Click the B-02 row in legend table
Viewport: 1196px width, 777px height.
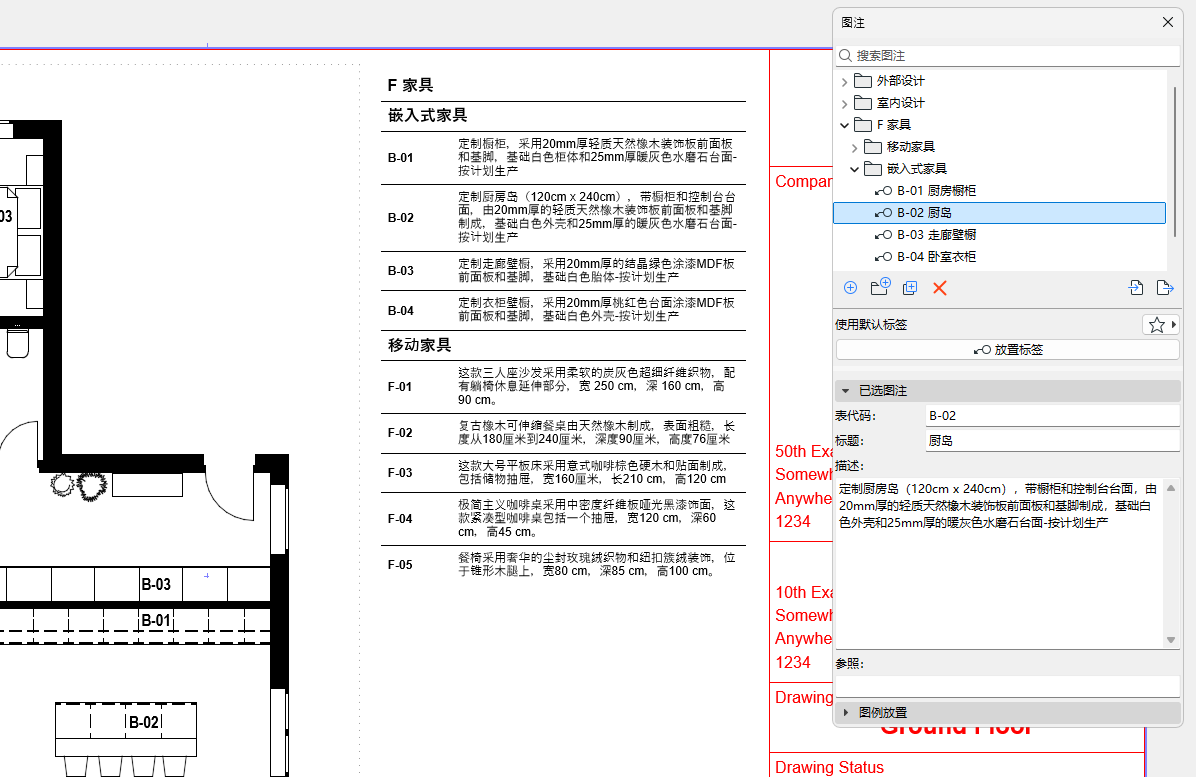pos(563,217)
